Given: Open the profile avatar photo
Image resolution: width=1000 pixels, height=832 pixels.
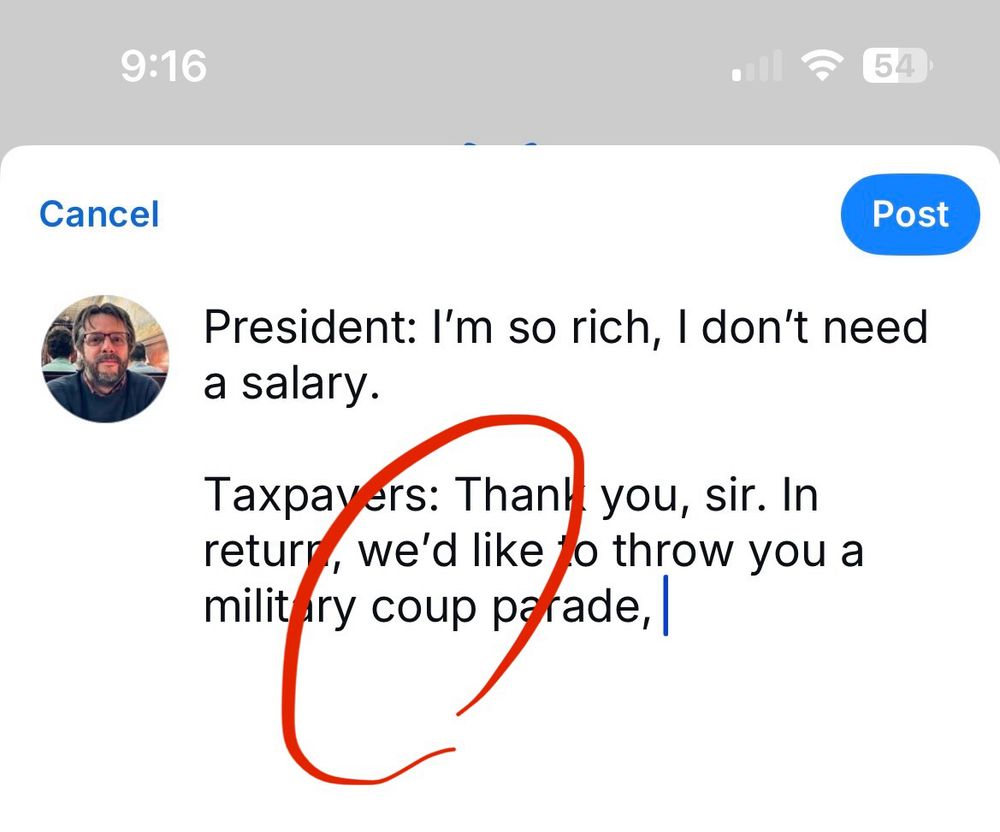Looking at the screenshot, I should coord(105,359).
